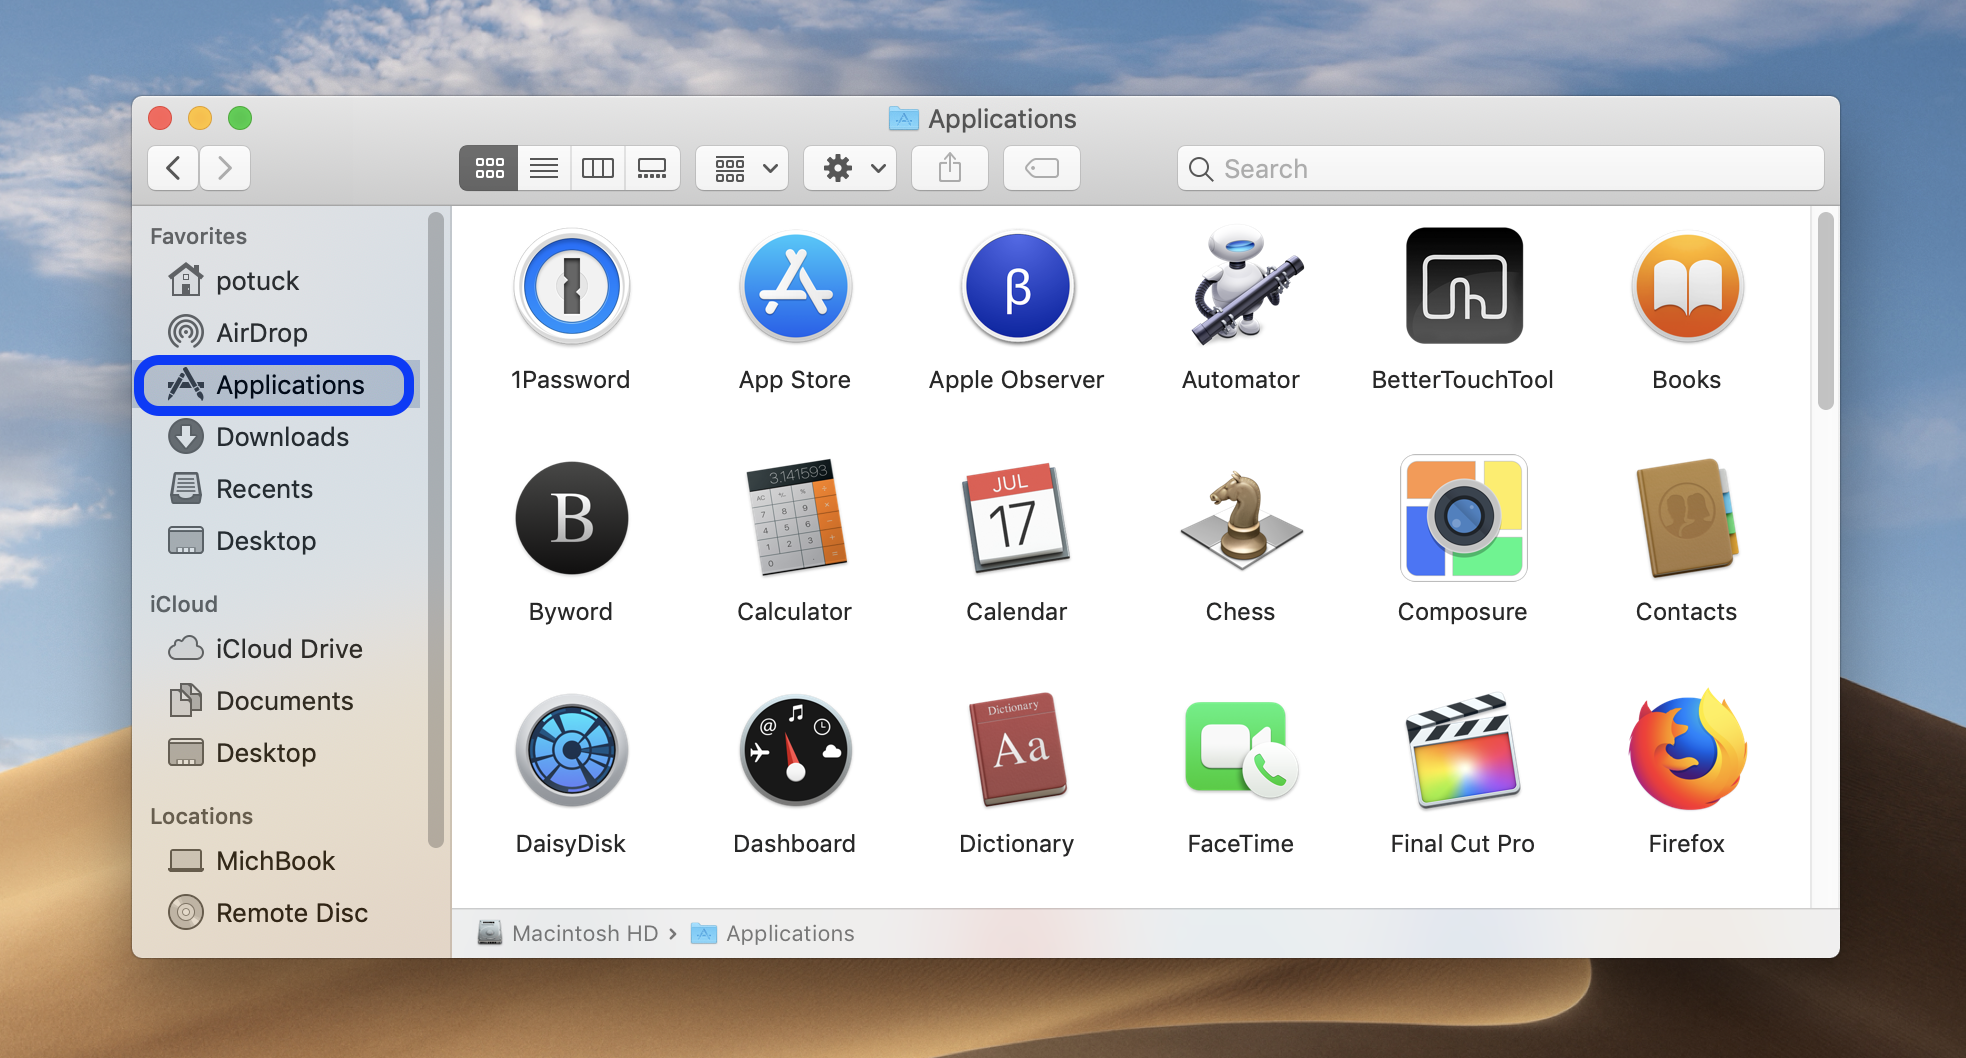
Task: Open Automator
Action: [1240, 286]
